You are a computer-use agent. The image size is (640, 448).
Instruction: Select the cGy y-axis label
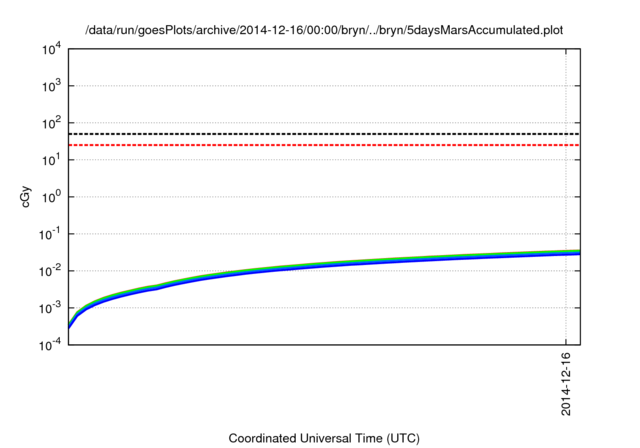click(x=25, y=197)
